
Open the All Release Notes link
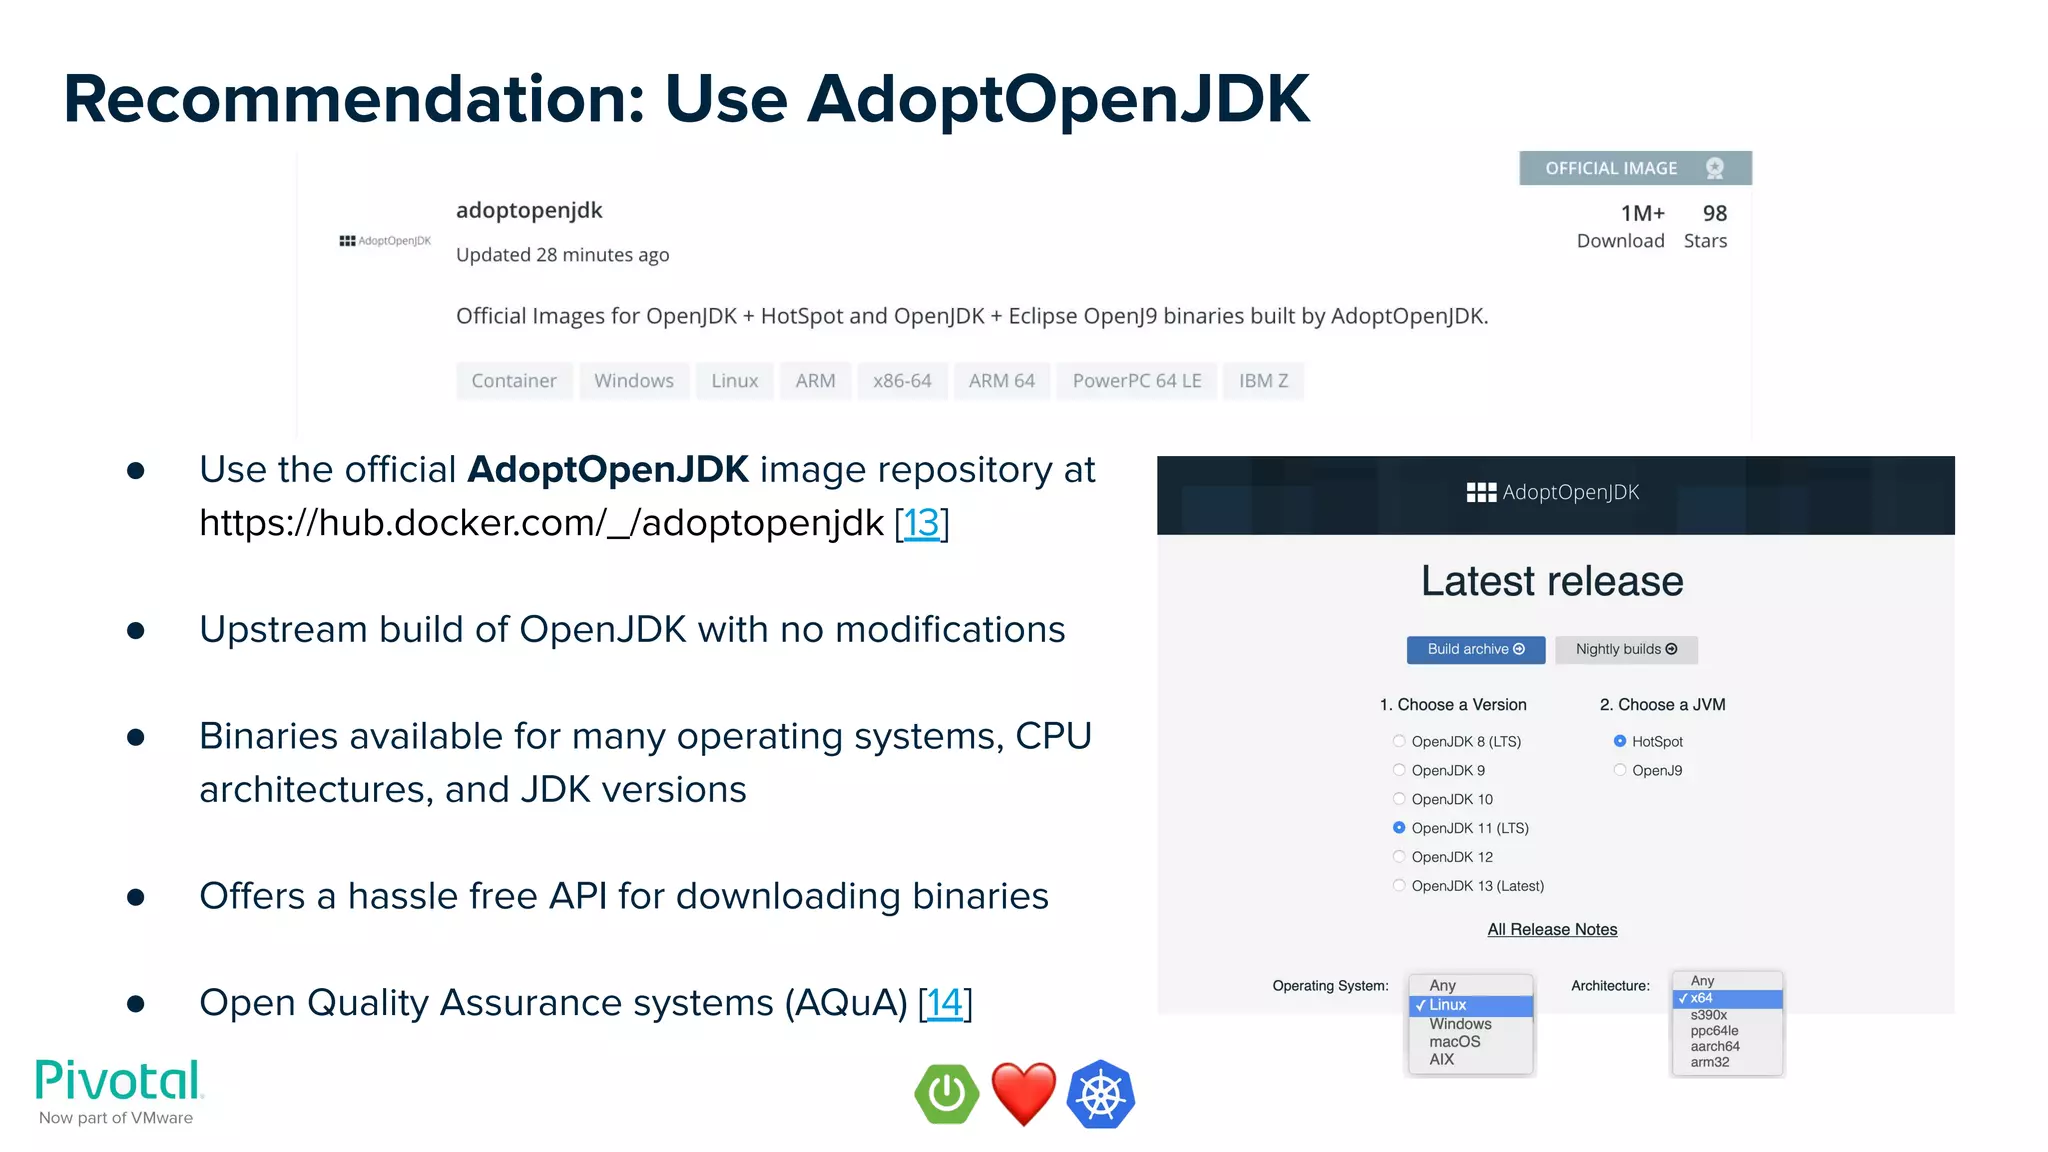1552,930
